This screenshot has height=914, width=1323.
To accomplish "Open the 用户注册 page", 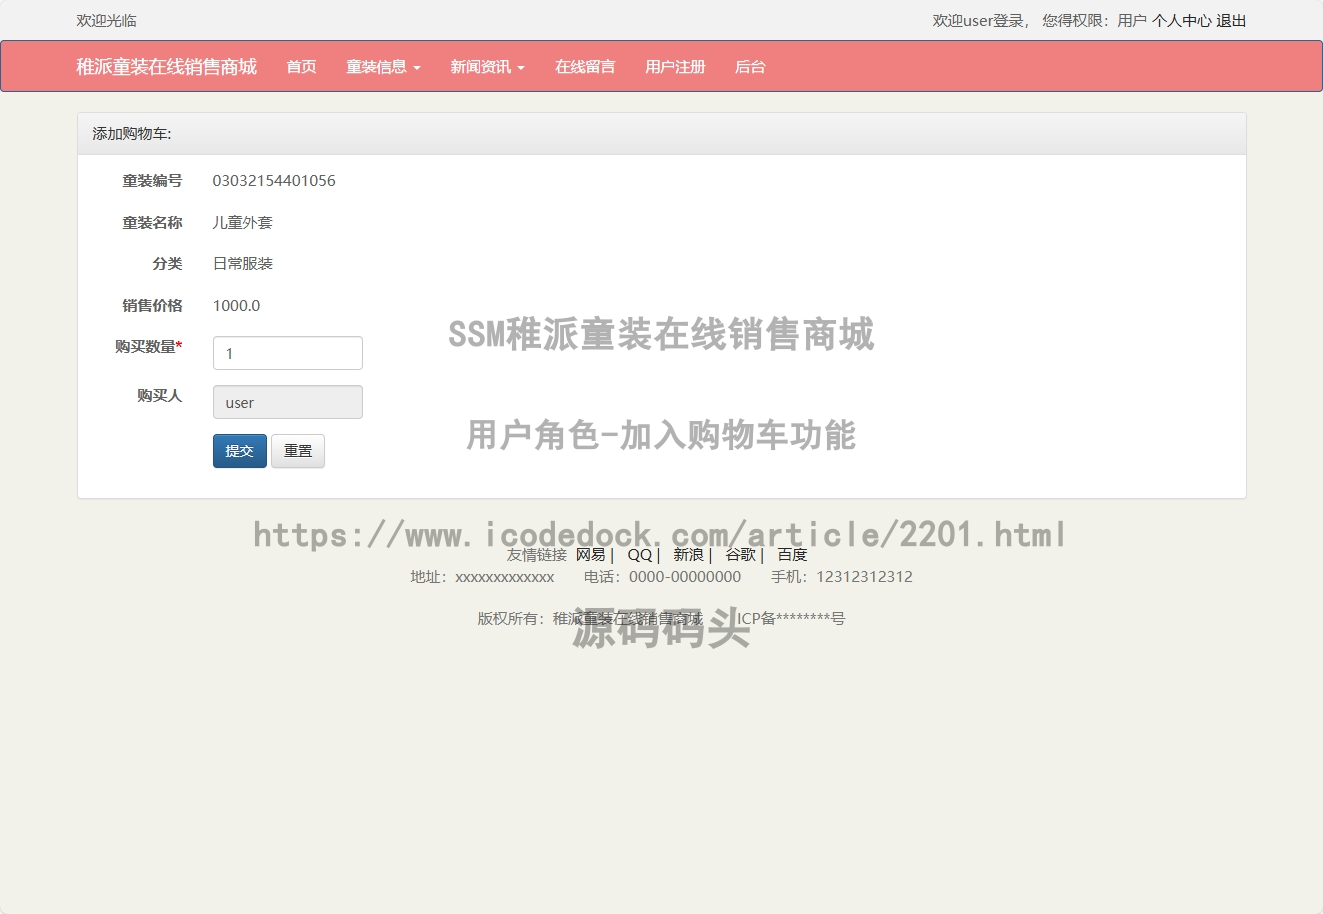I will [x=675, y=67].
